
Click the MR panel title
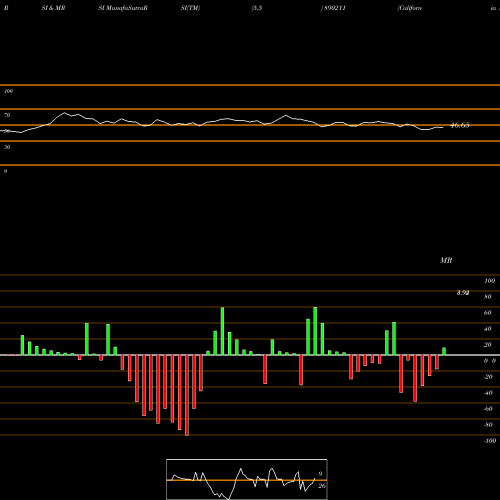pos(446,260)
